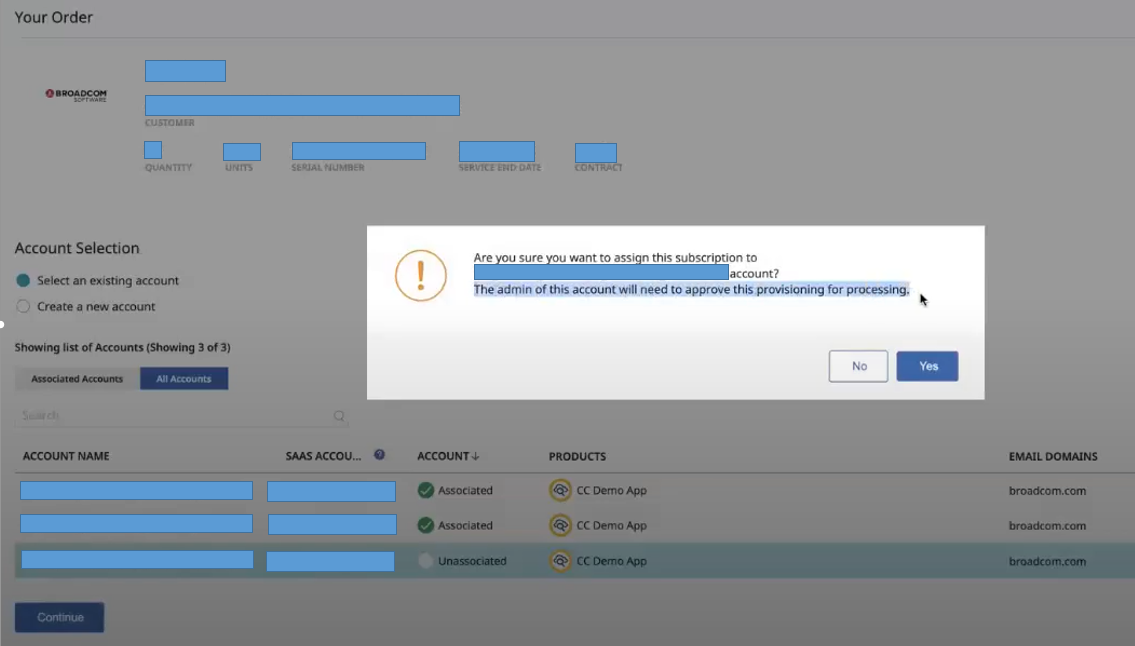Open the SaaS Account help icon

(379, 455)
